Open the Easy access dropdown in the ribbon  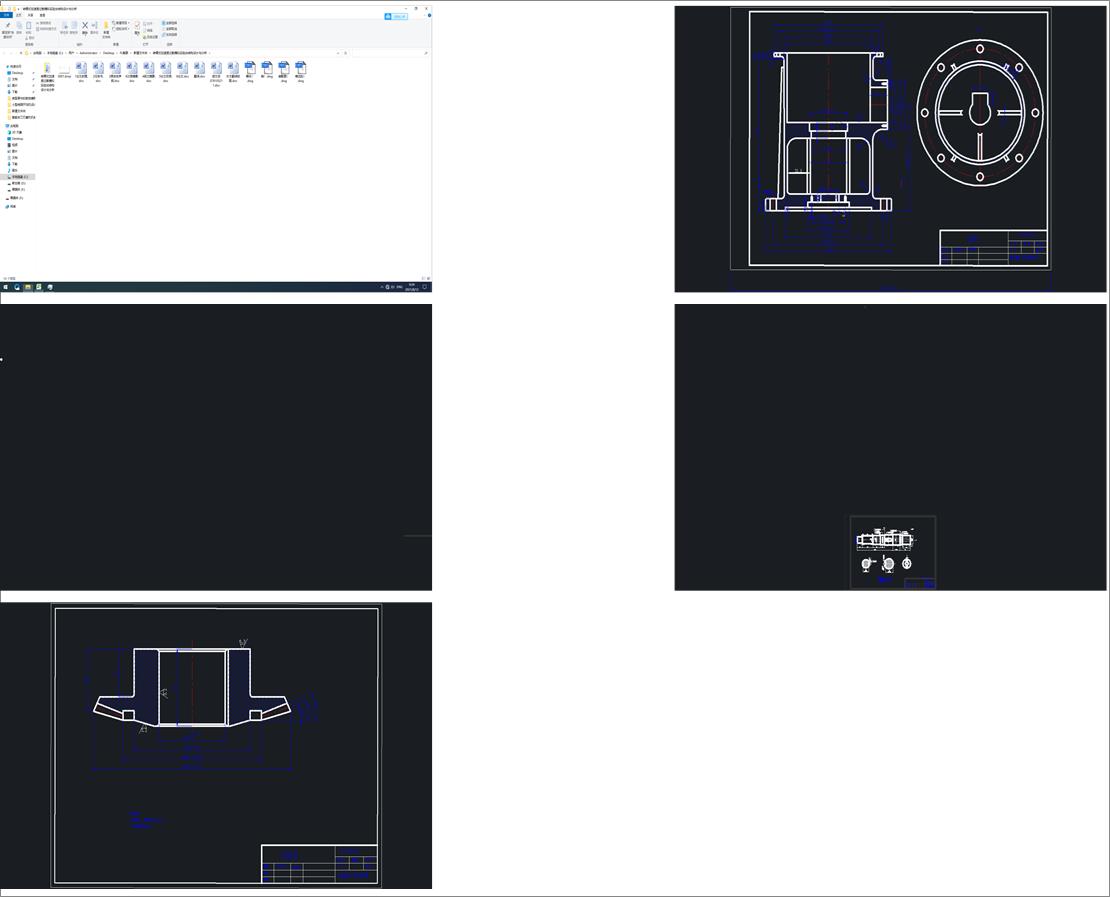pyautogui.click(x=121, y=29)
